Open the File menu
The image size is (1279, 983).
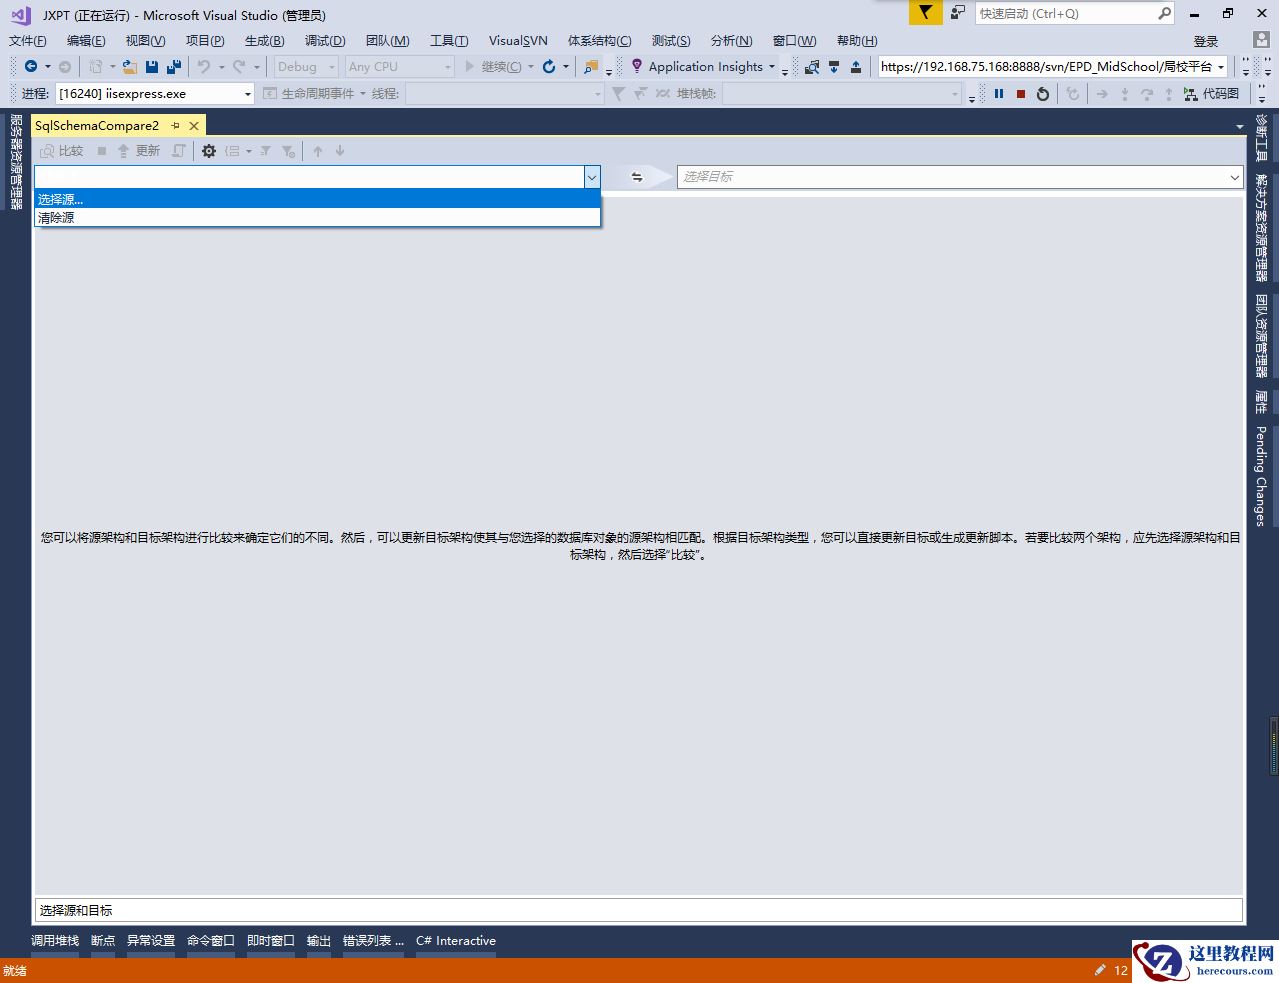(28, 41)
